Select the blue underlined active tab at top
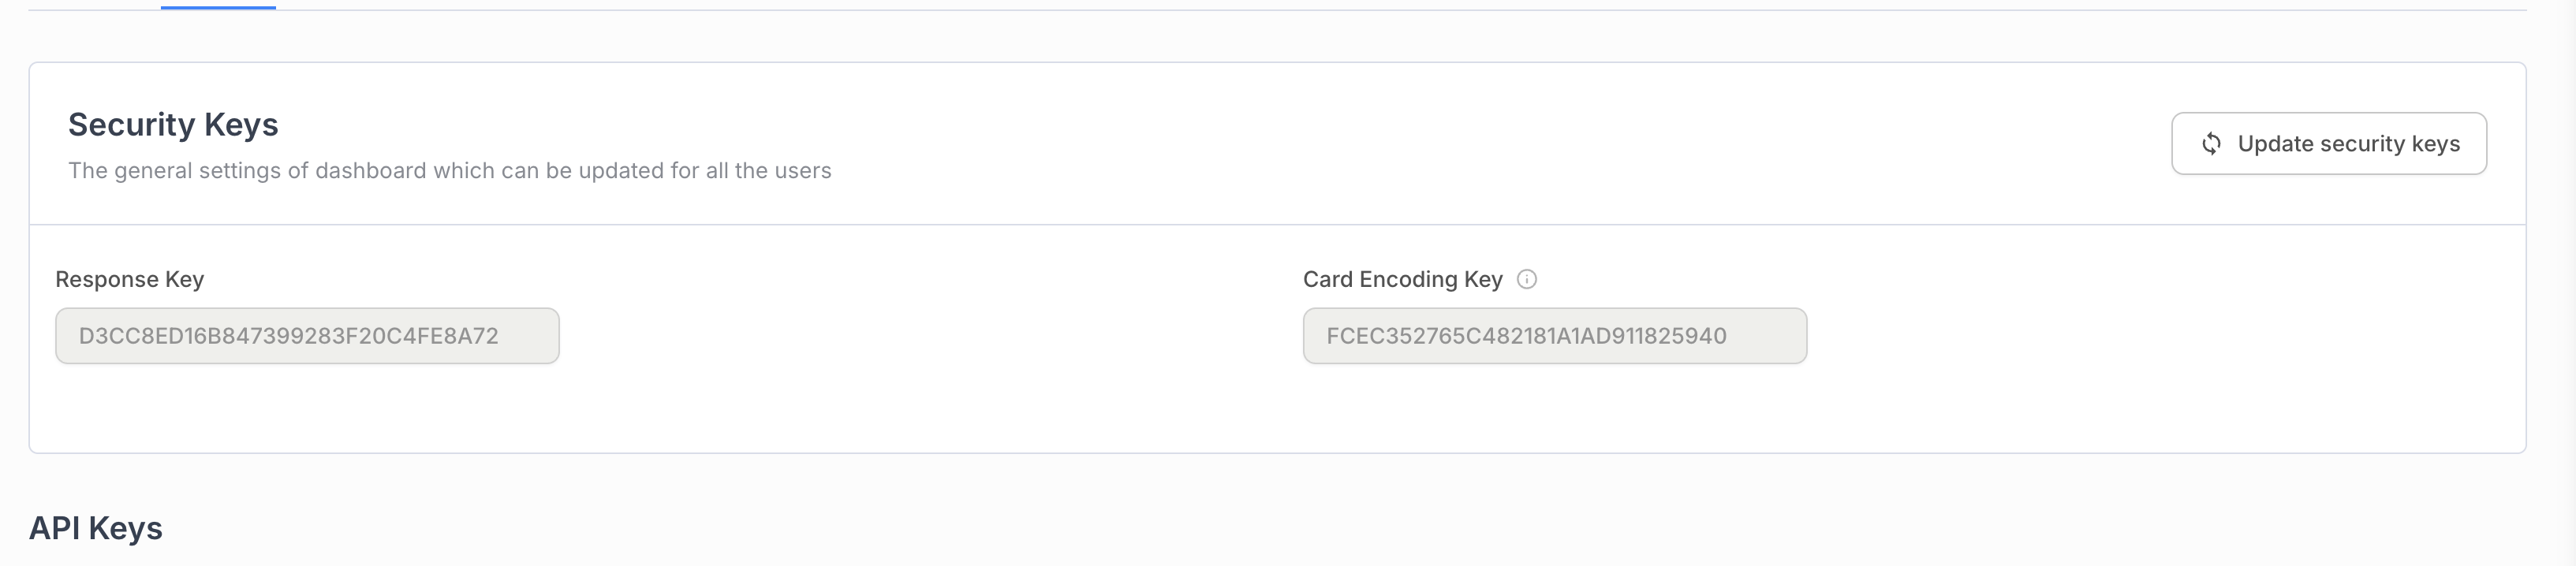 click(x=218, y=5)
